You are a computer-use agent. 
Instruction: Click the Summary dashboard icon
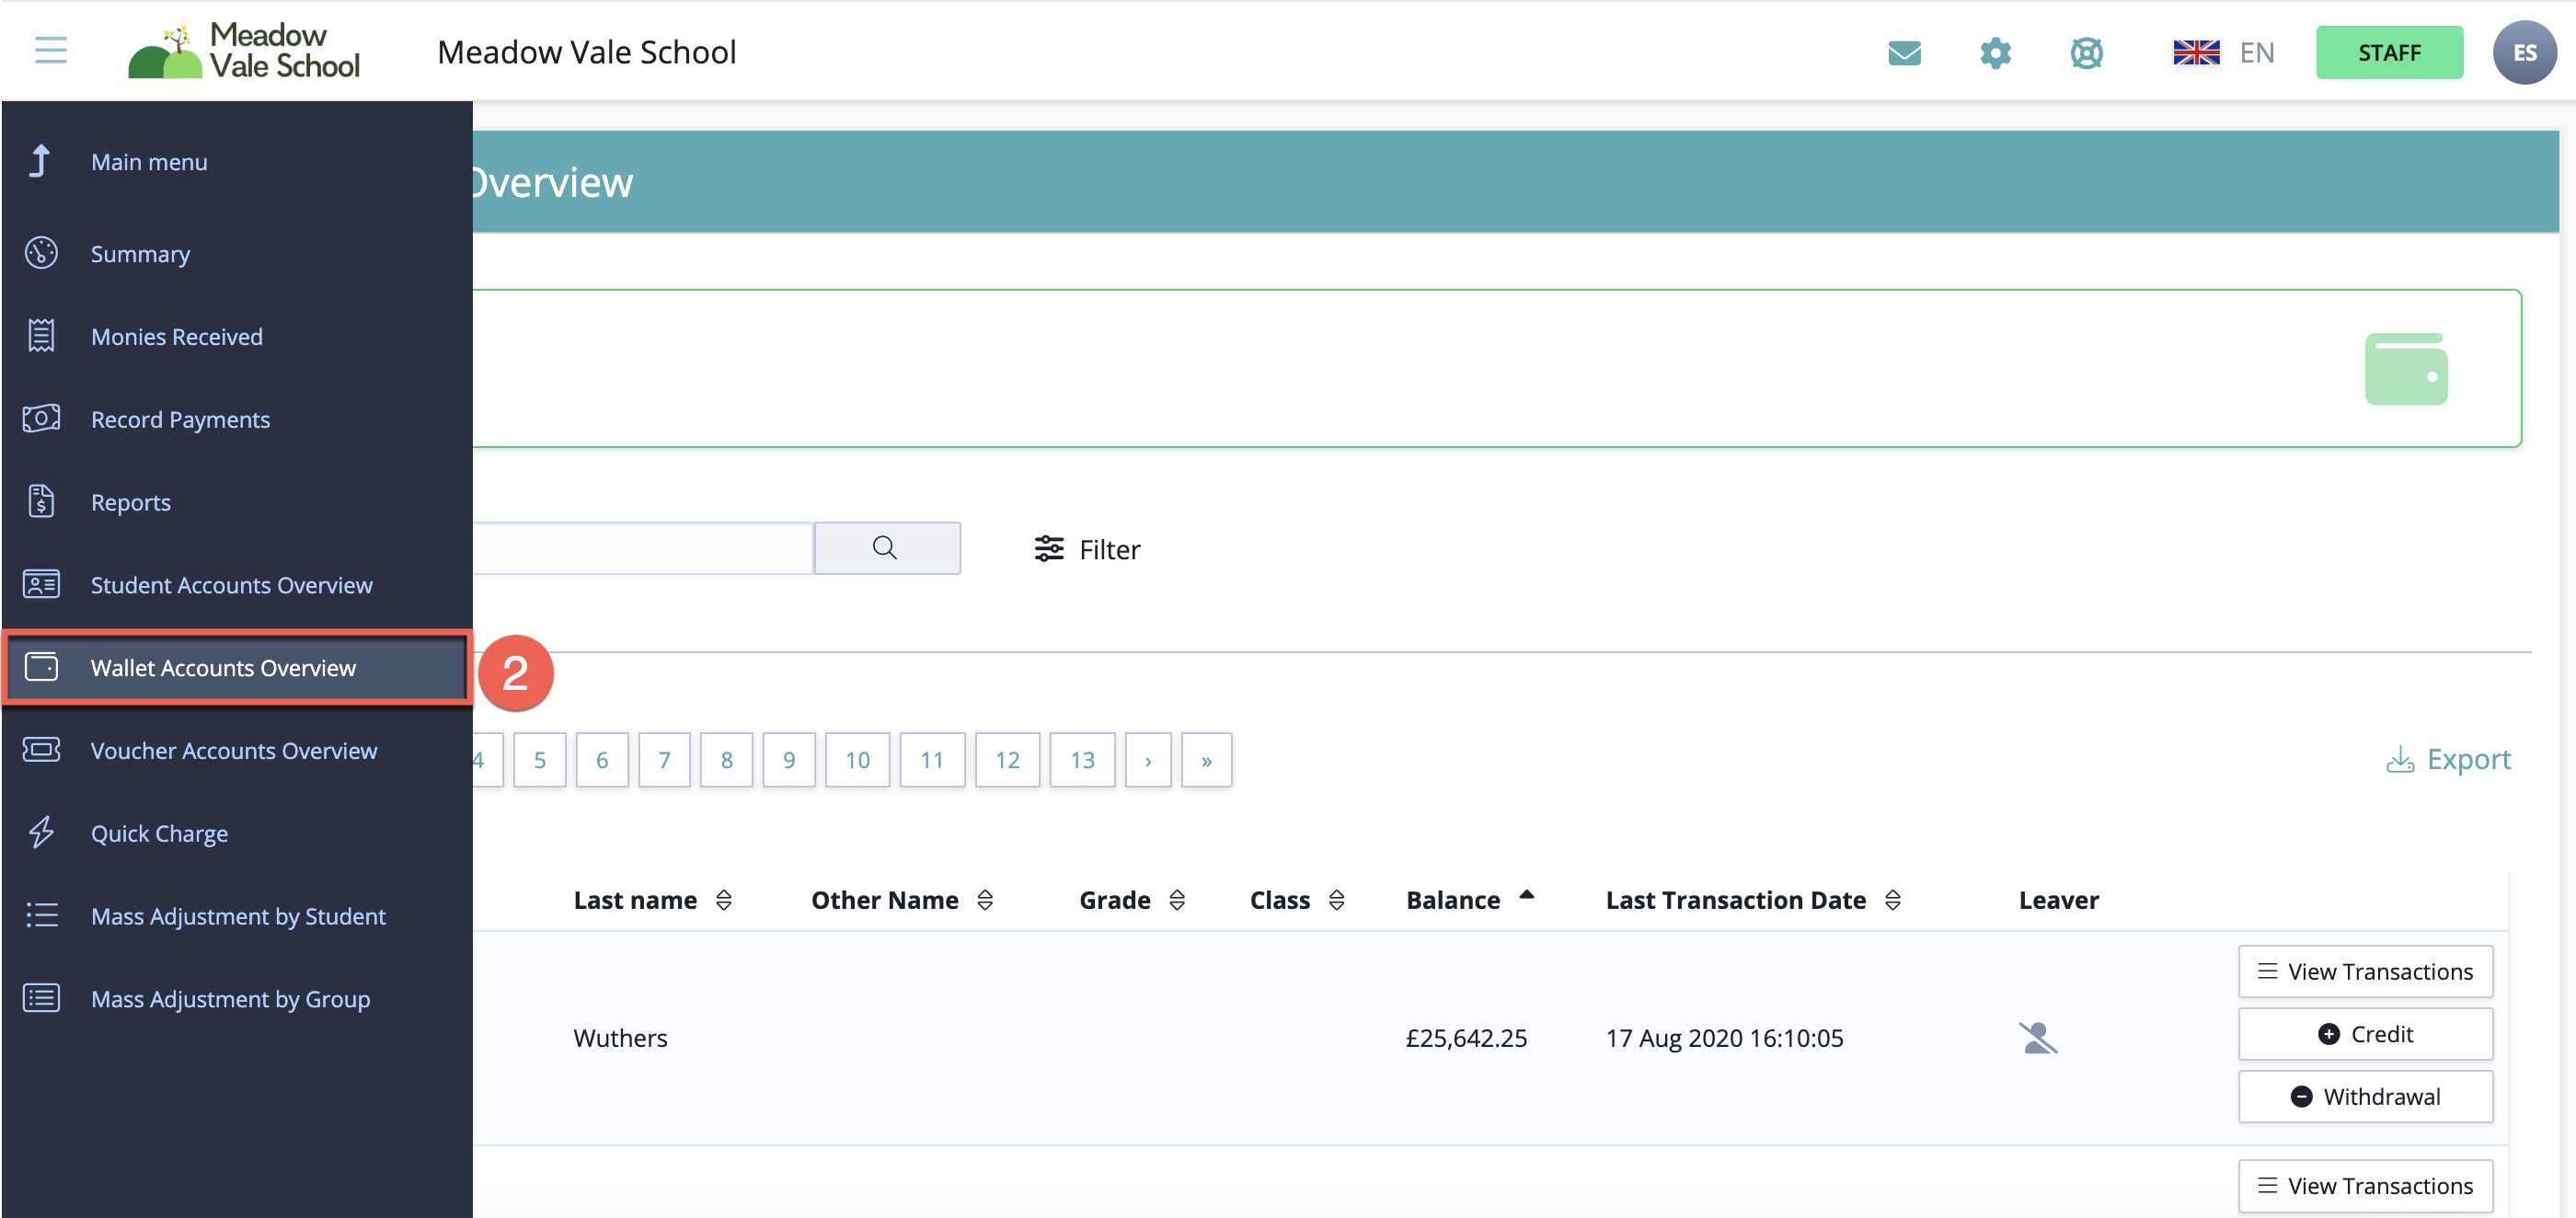[x=41, y=253]
